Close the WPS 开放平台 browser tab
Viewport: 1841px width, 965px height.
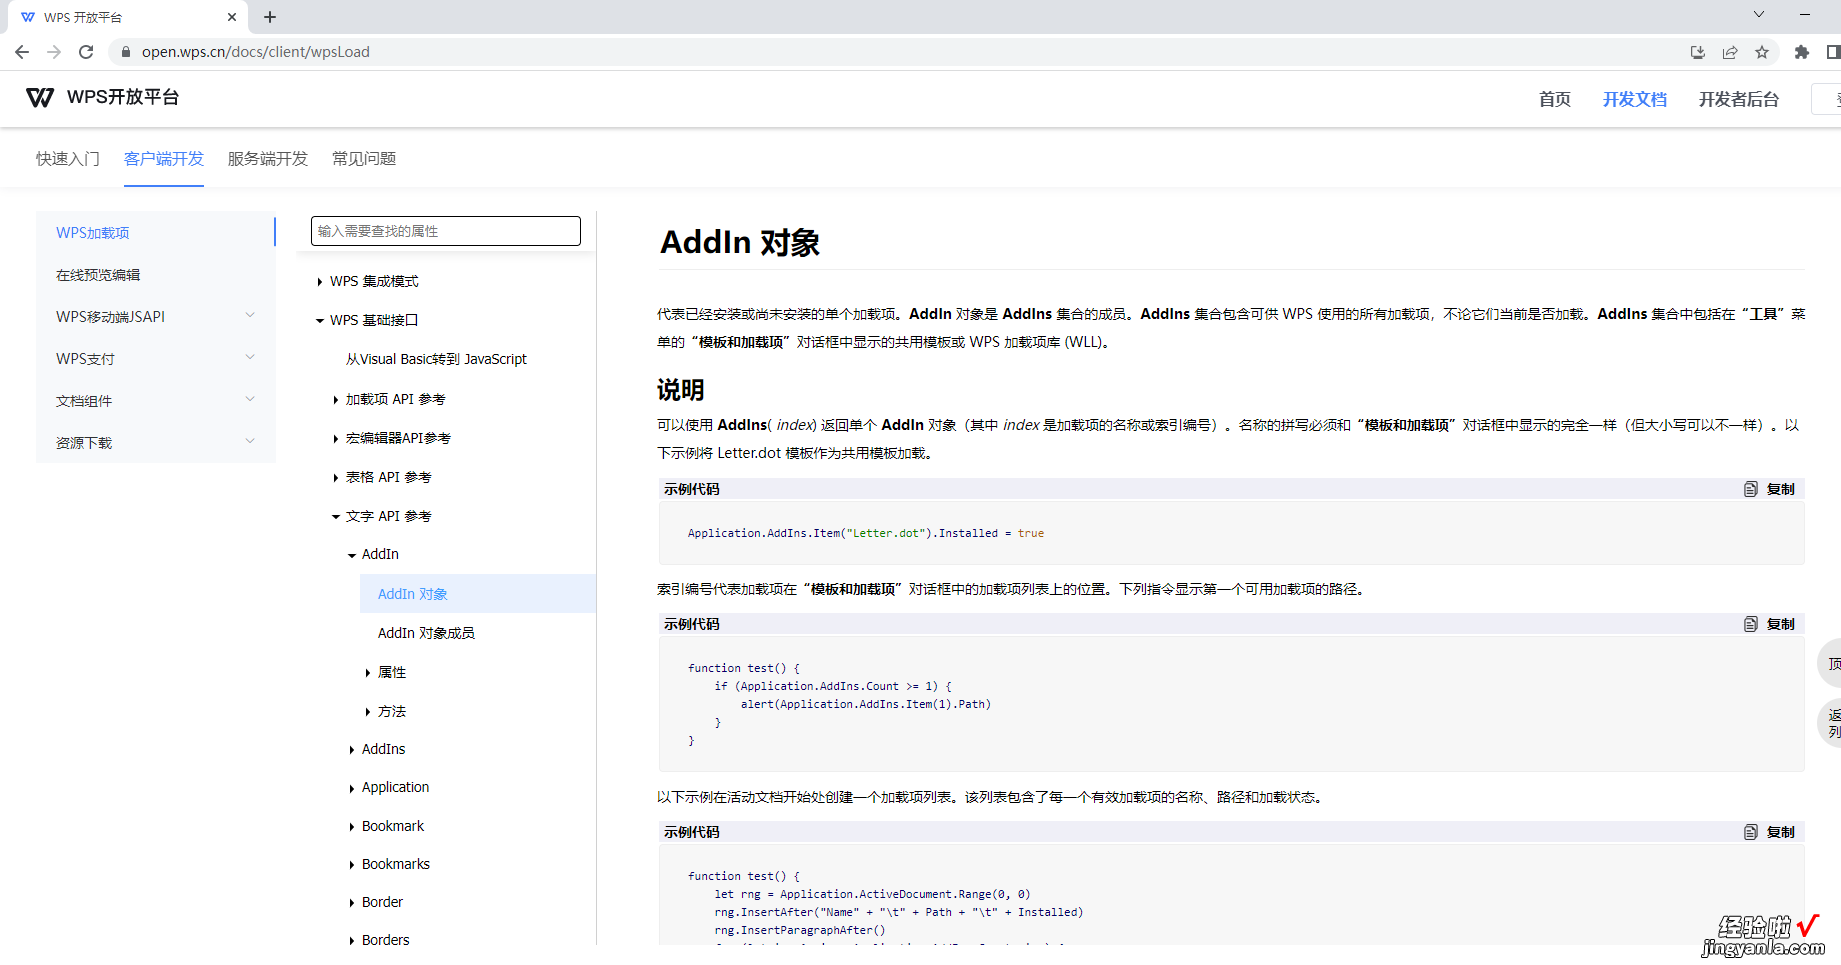(x=232, y=17)
